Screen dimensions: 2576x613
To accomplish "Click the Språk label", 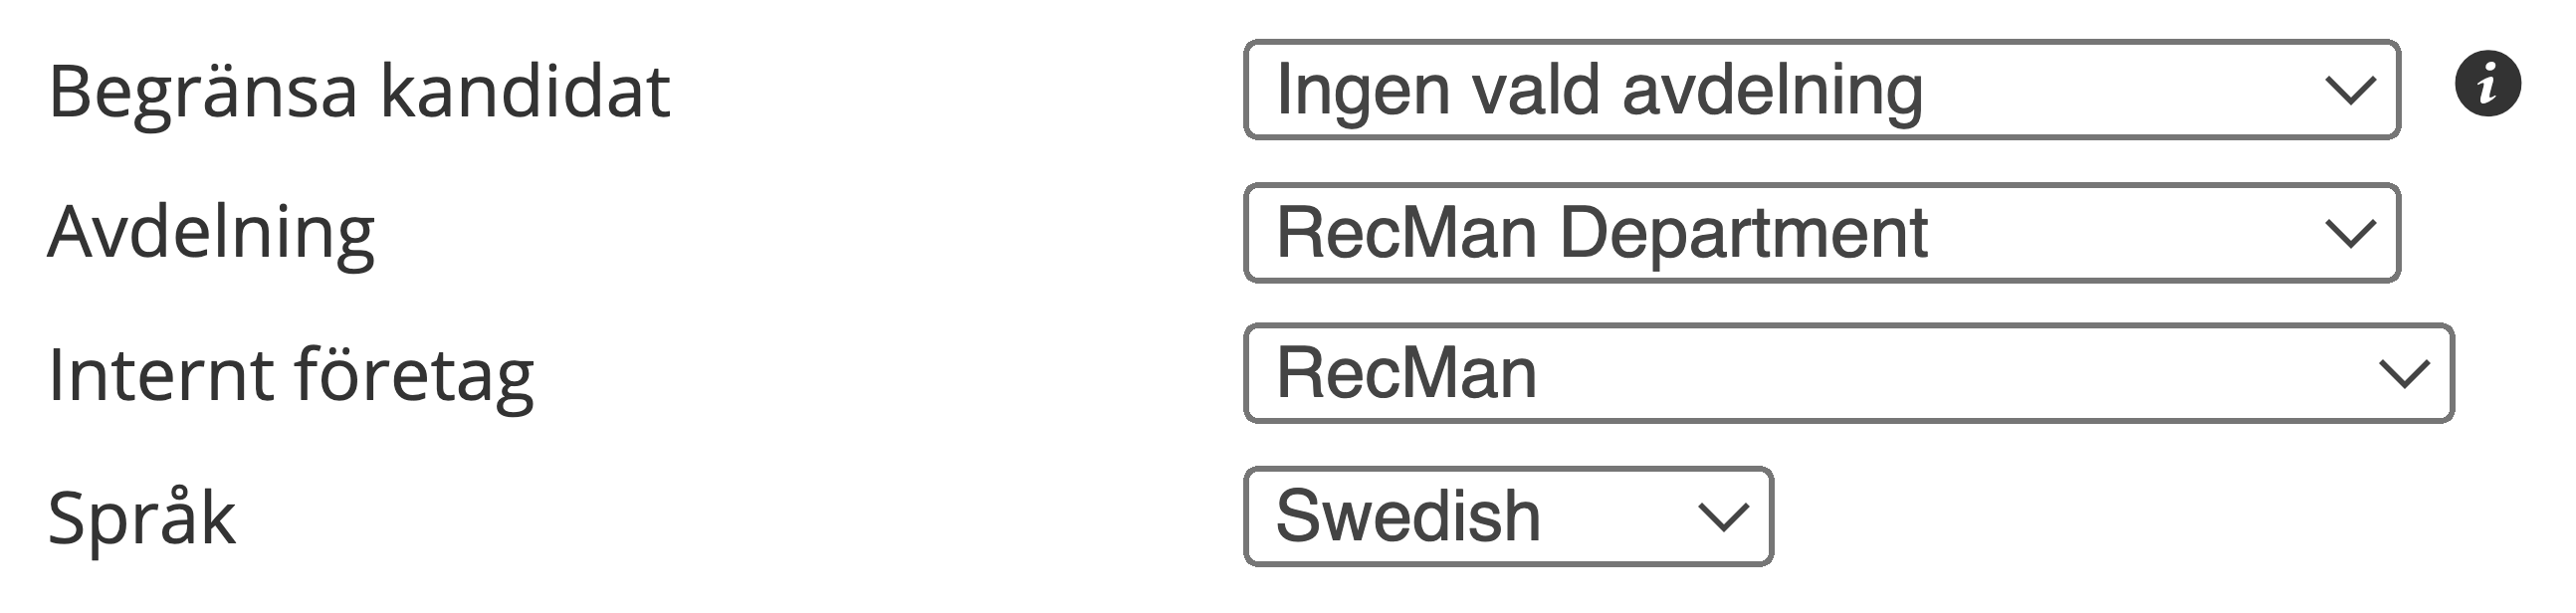I will [142, 518].
